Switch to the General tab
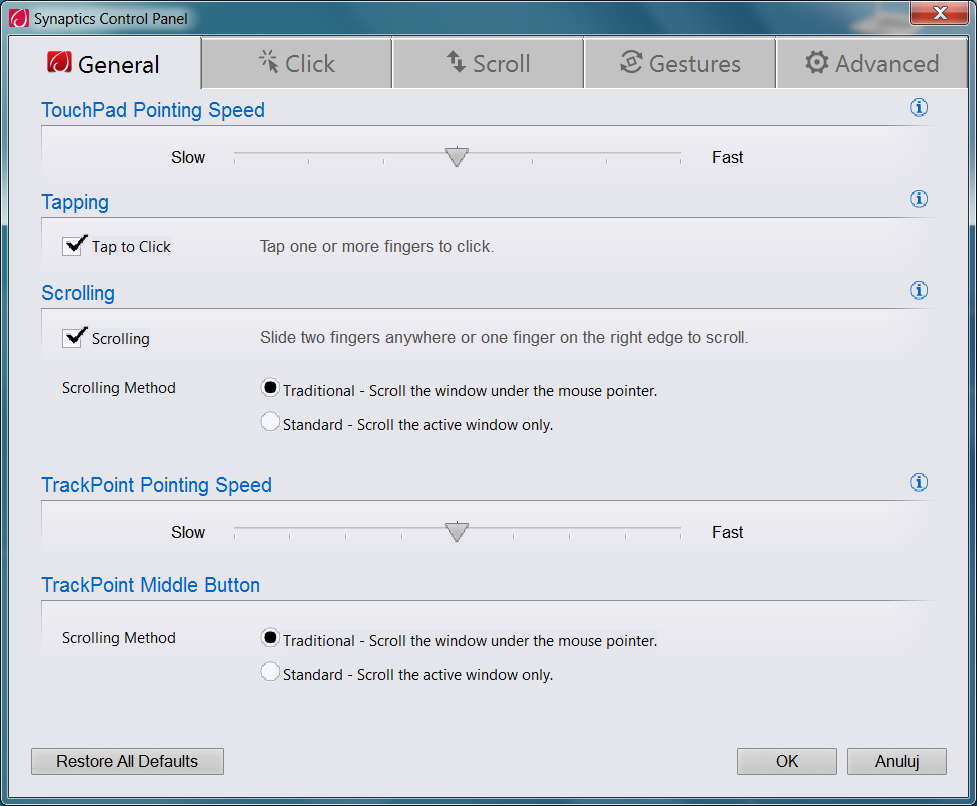The width and height of the screenshot is (977, 806). click(103, 64)
